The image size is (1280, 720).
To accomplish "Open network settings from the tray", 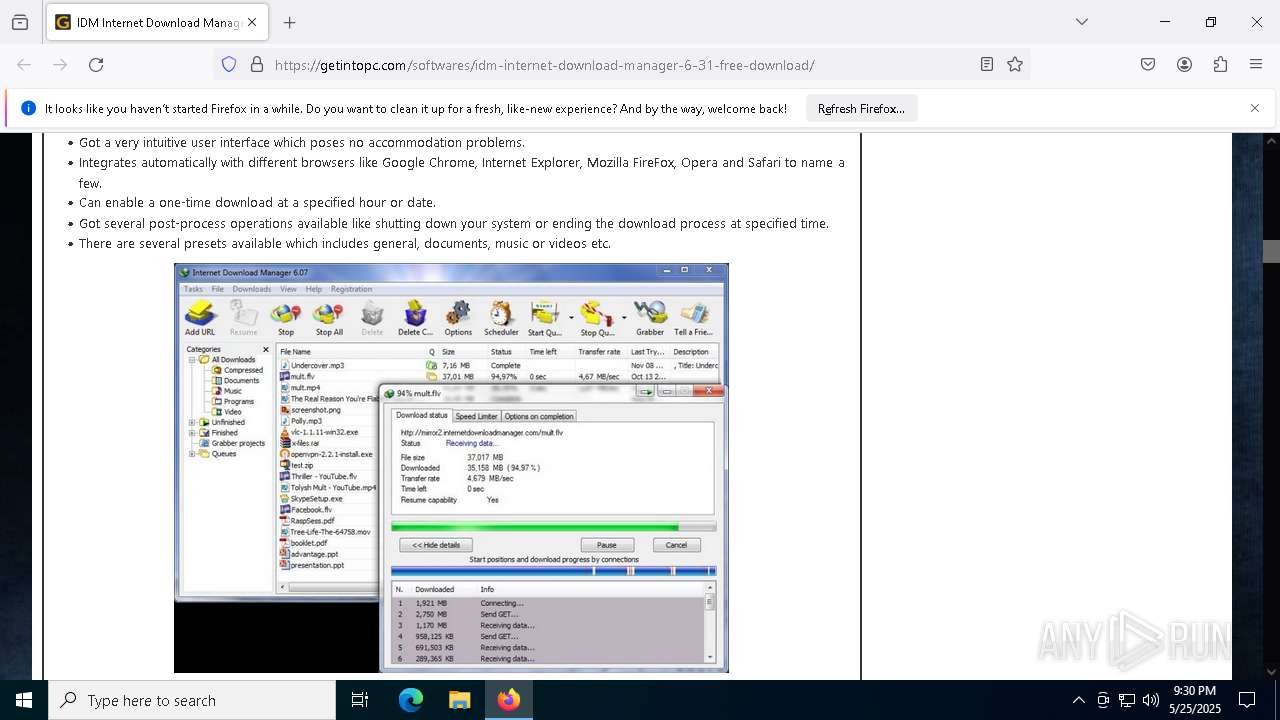I will click(1127, 700).
